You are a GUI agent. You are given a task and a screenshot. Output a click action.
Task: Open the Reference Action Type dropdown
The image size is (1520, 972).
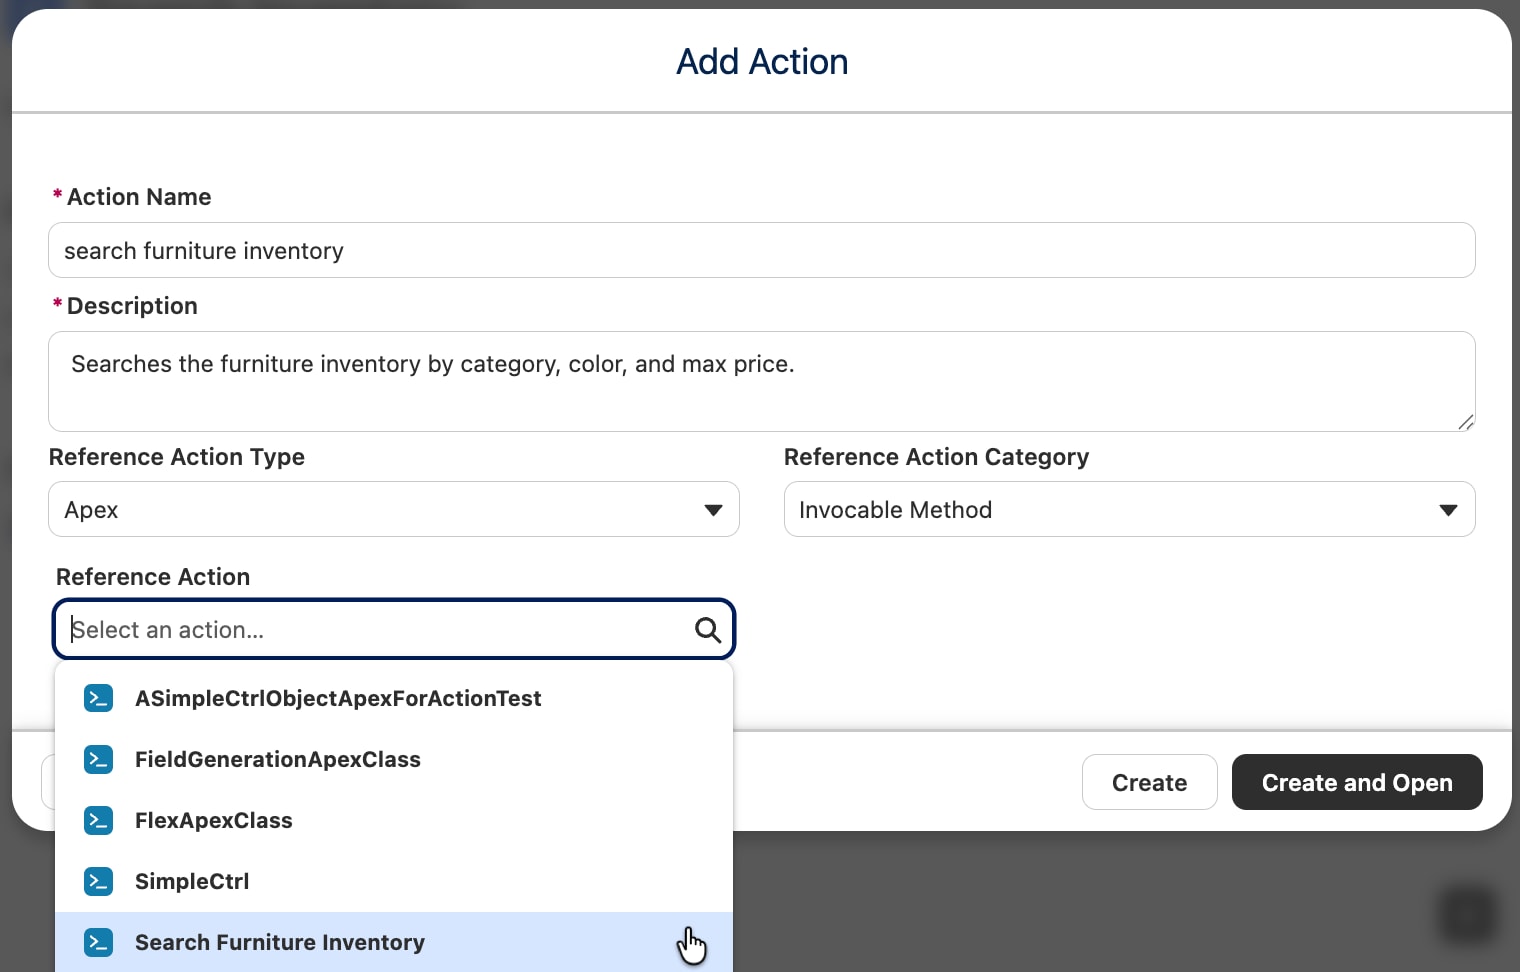pyautogui.click(x=394, y=509)
